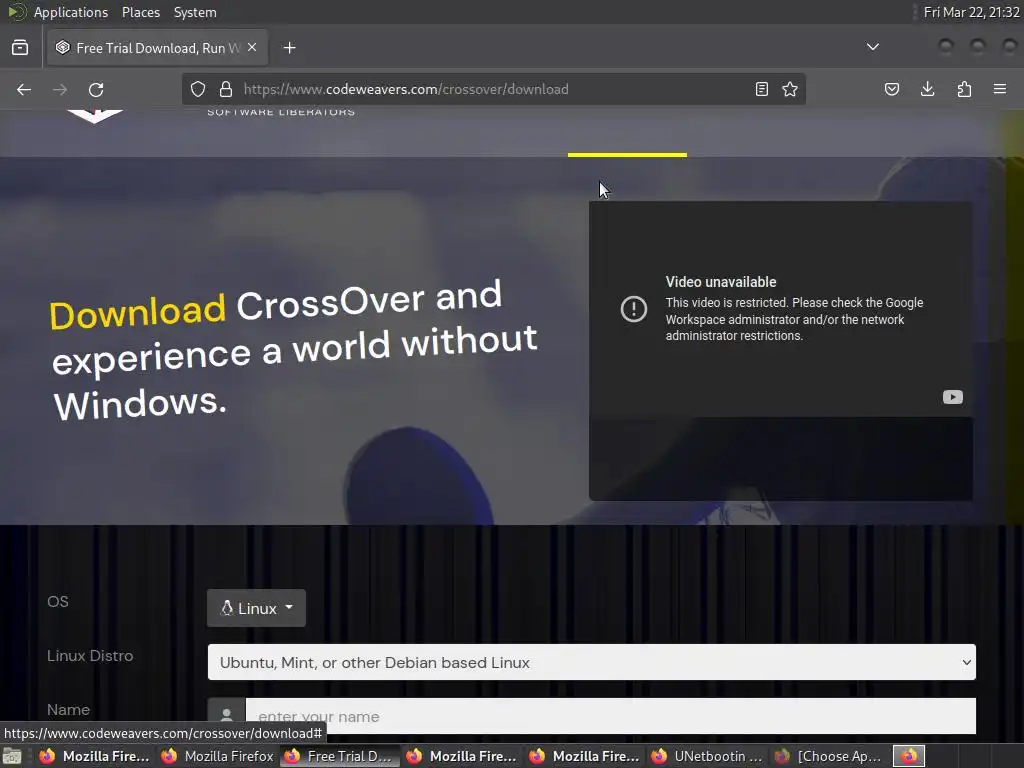Open the Downloads panel

click(927, 89)
